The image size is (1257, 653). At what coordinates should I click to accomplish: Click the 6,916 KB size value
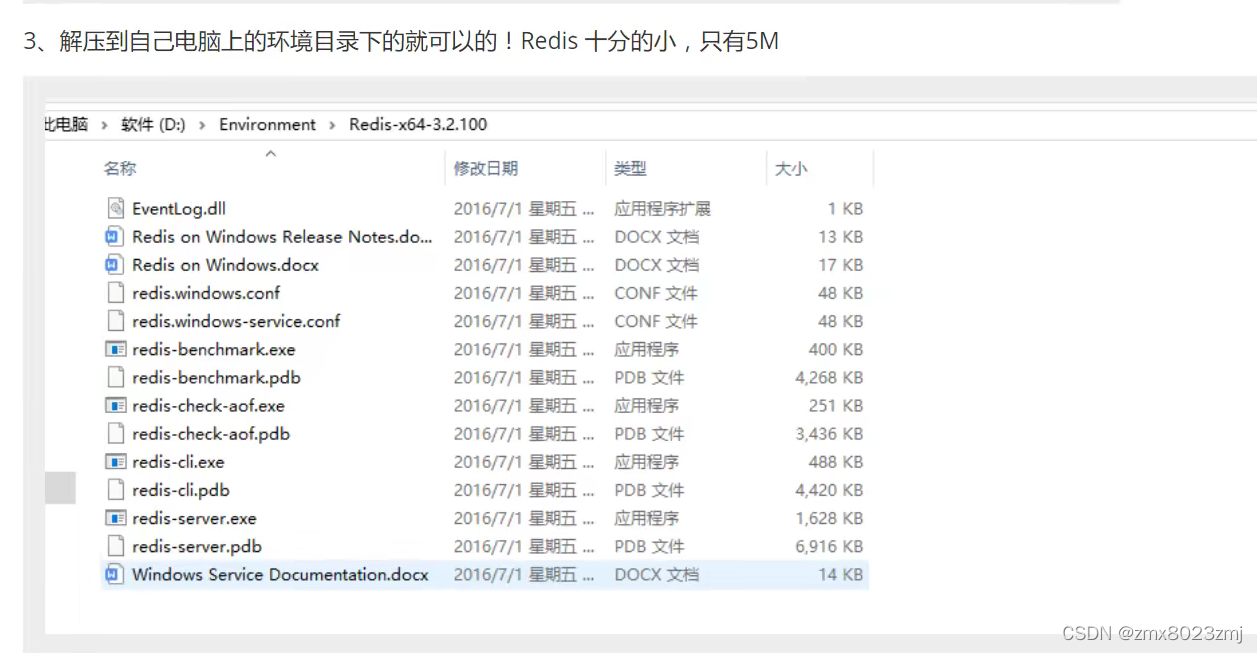(829, 546)
